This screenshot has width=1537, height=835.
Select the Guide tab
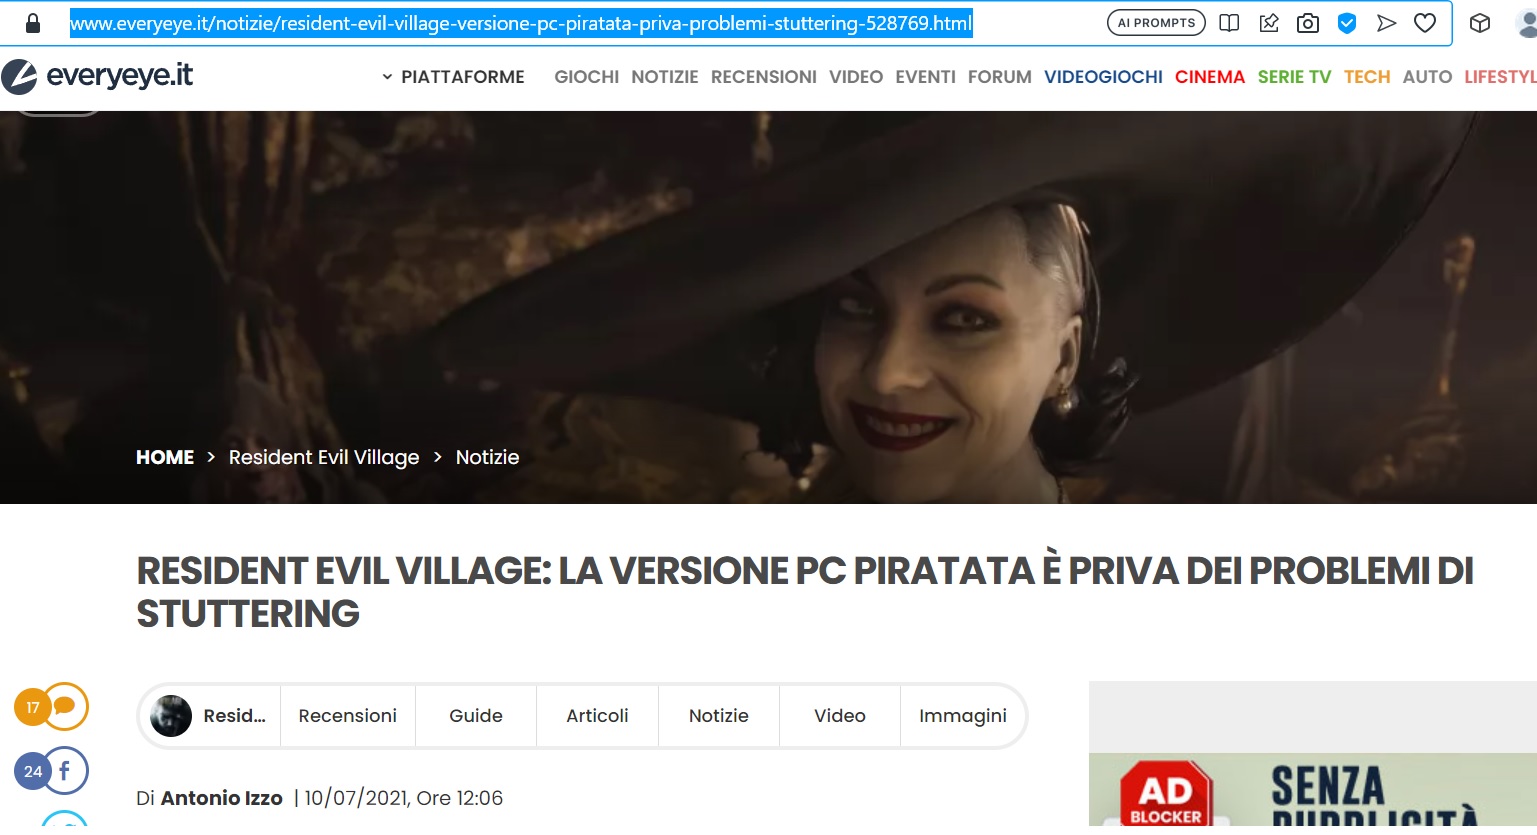tap(476, 716)
